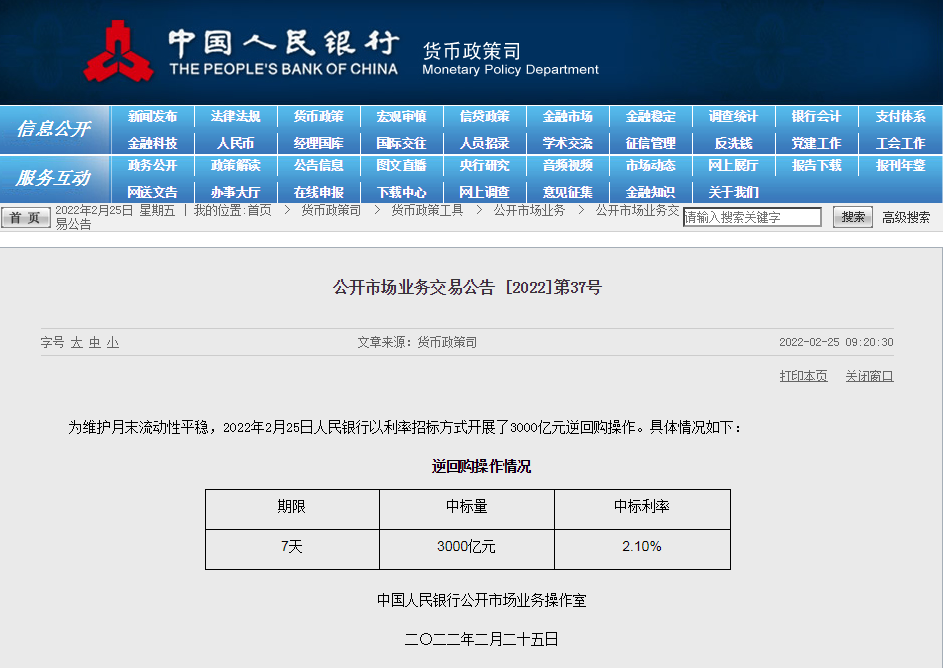Image resolution: width=943 pixels, height=668 pixels.
Task: Click 公开市场业务 breadcrumb link
Action: (529, 210)
